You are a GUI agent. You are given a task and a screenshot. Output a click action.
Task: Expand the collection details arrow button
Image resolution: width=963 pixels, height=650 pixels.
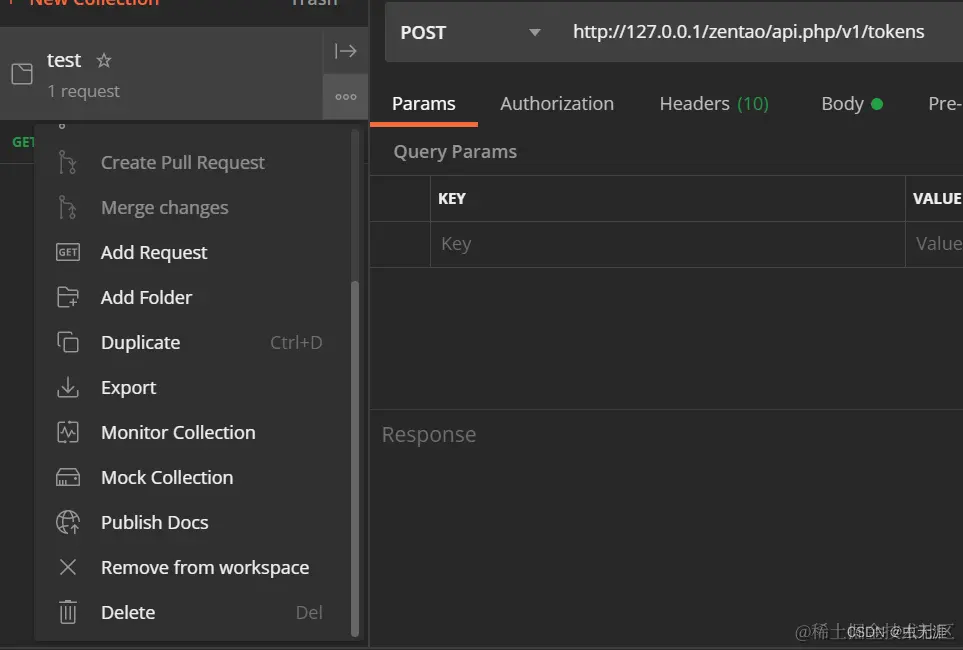(345, 51)
